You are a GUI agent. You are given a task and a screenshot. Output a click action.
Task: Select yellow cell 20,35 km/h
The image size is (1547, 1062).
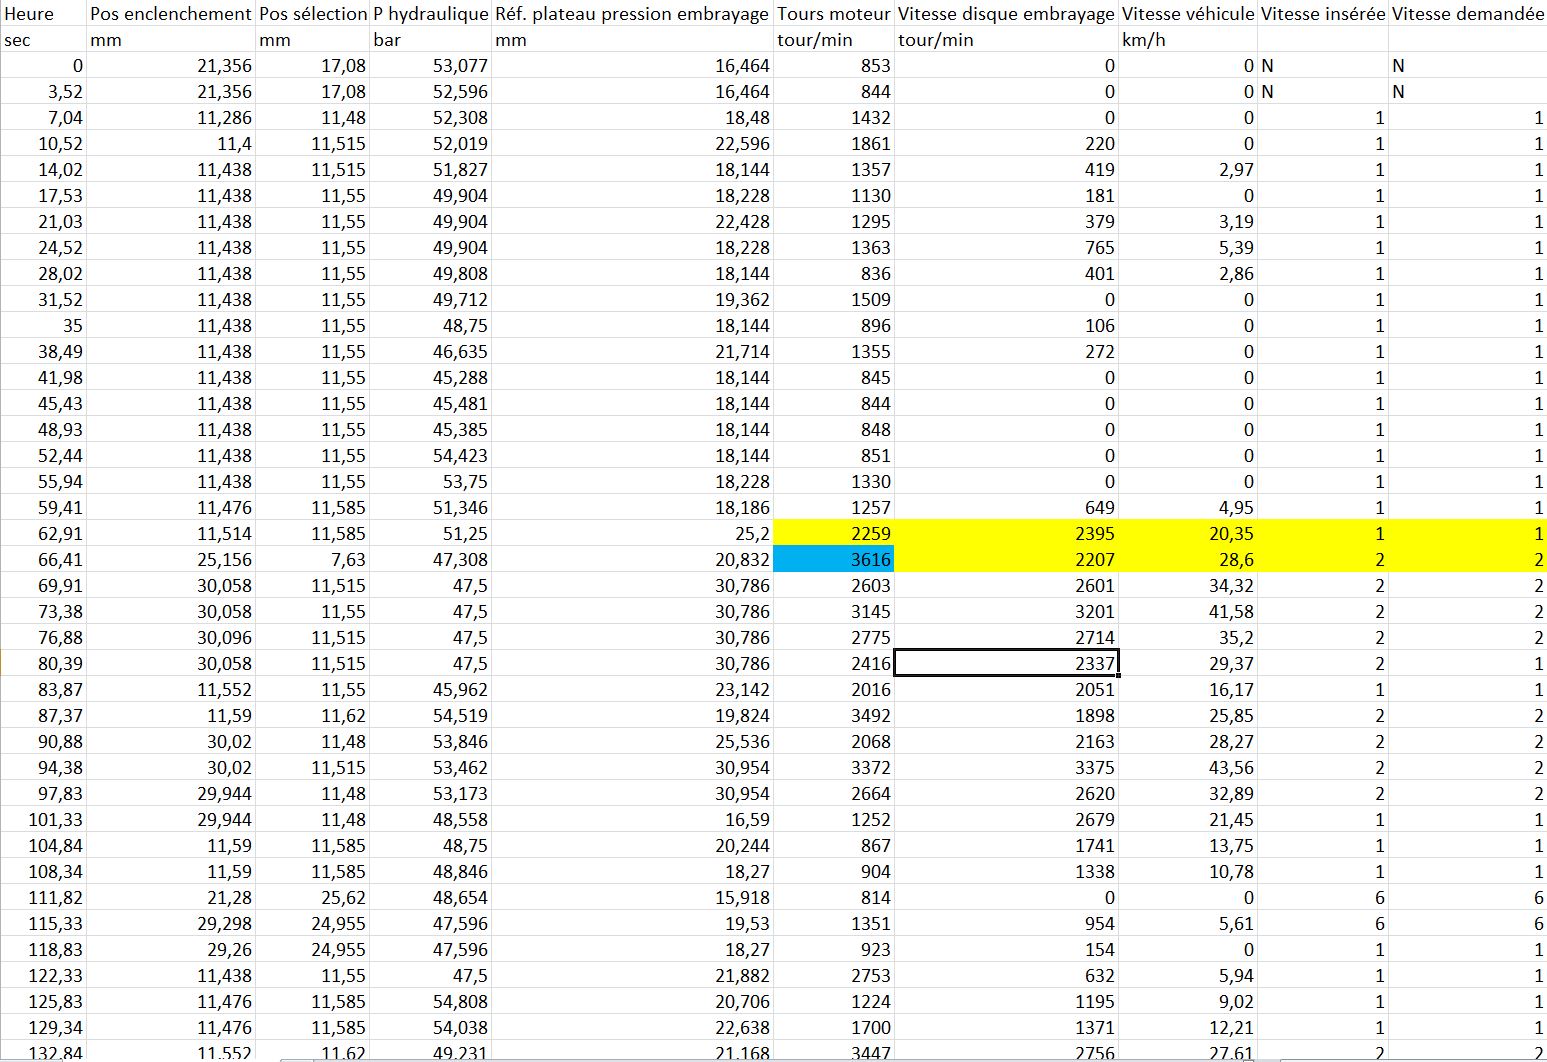click(x=1188, y=533)
